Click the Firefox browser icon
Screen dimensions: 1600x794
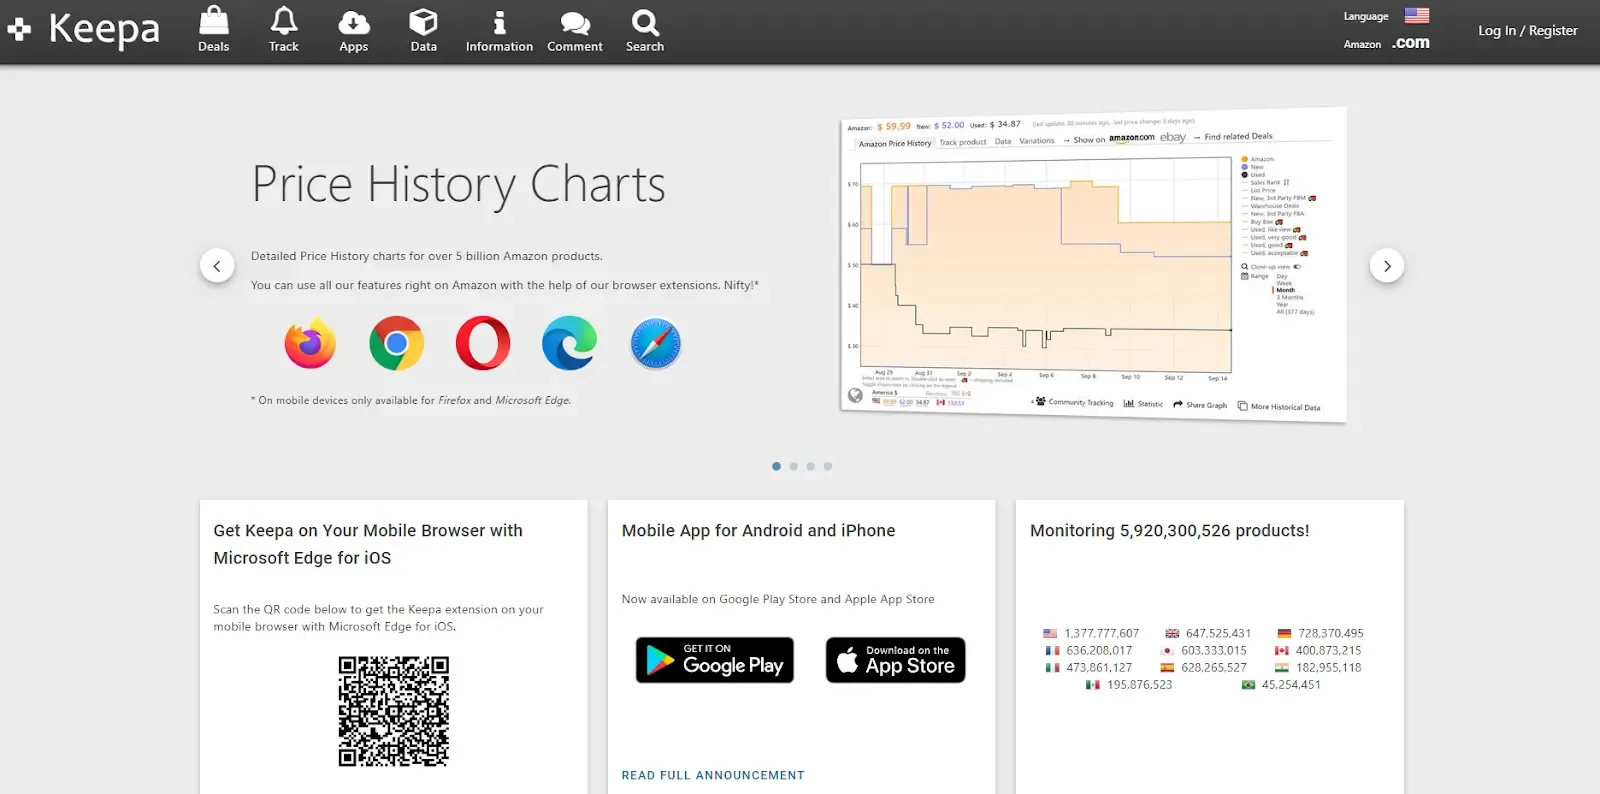(310, 343)
